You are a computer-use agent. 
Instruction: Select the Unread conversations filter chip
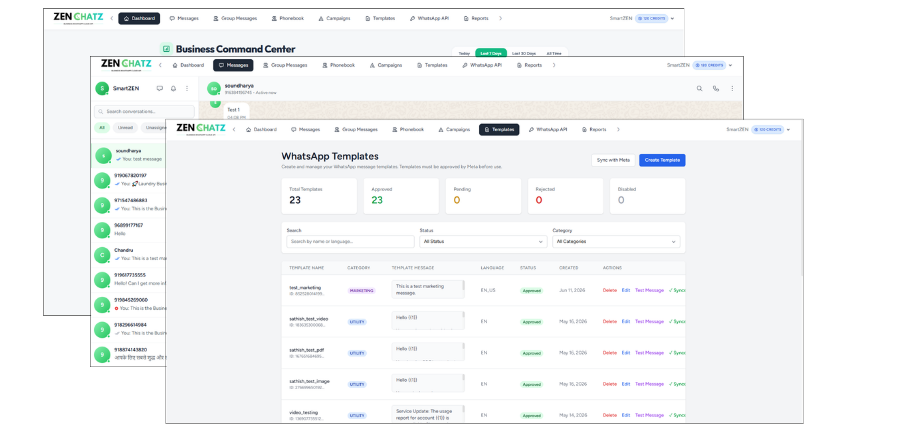(x=126, y=127)
